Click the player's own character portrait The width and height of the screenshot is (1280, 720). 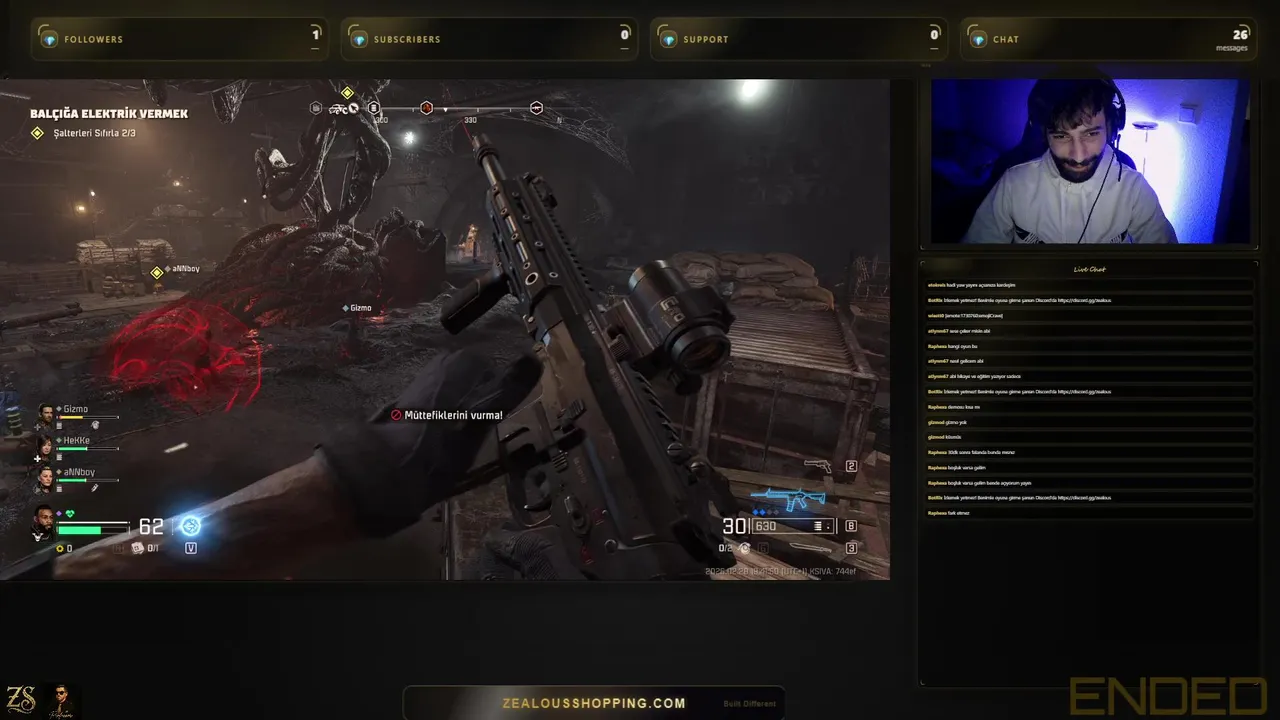[x=42, y=521]
